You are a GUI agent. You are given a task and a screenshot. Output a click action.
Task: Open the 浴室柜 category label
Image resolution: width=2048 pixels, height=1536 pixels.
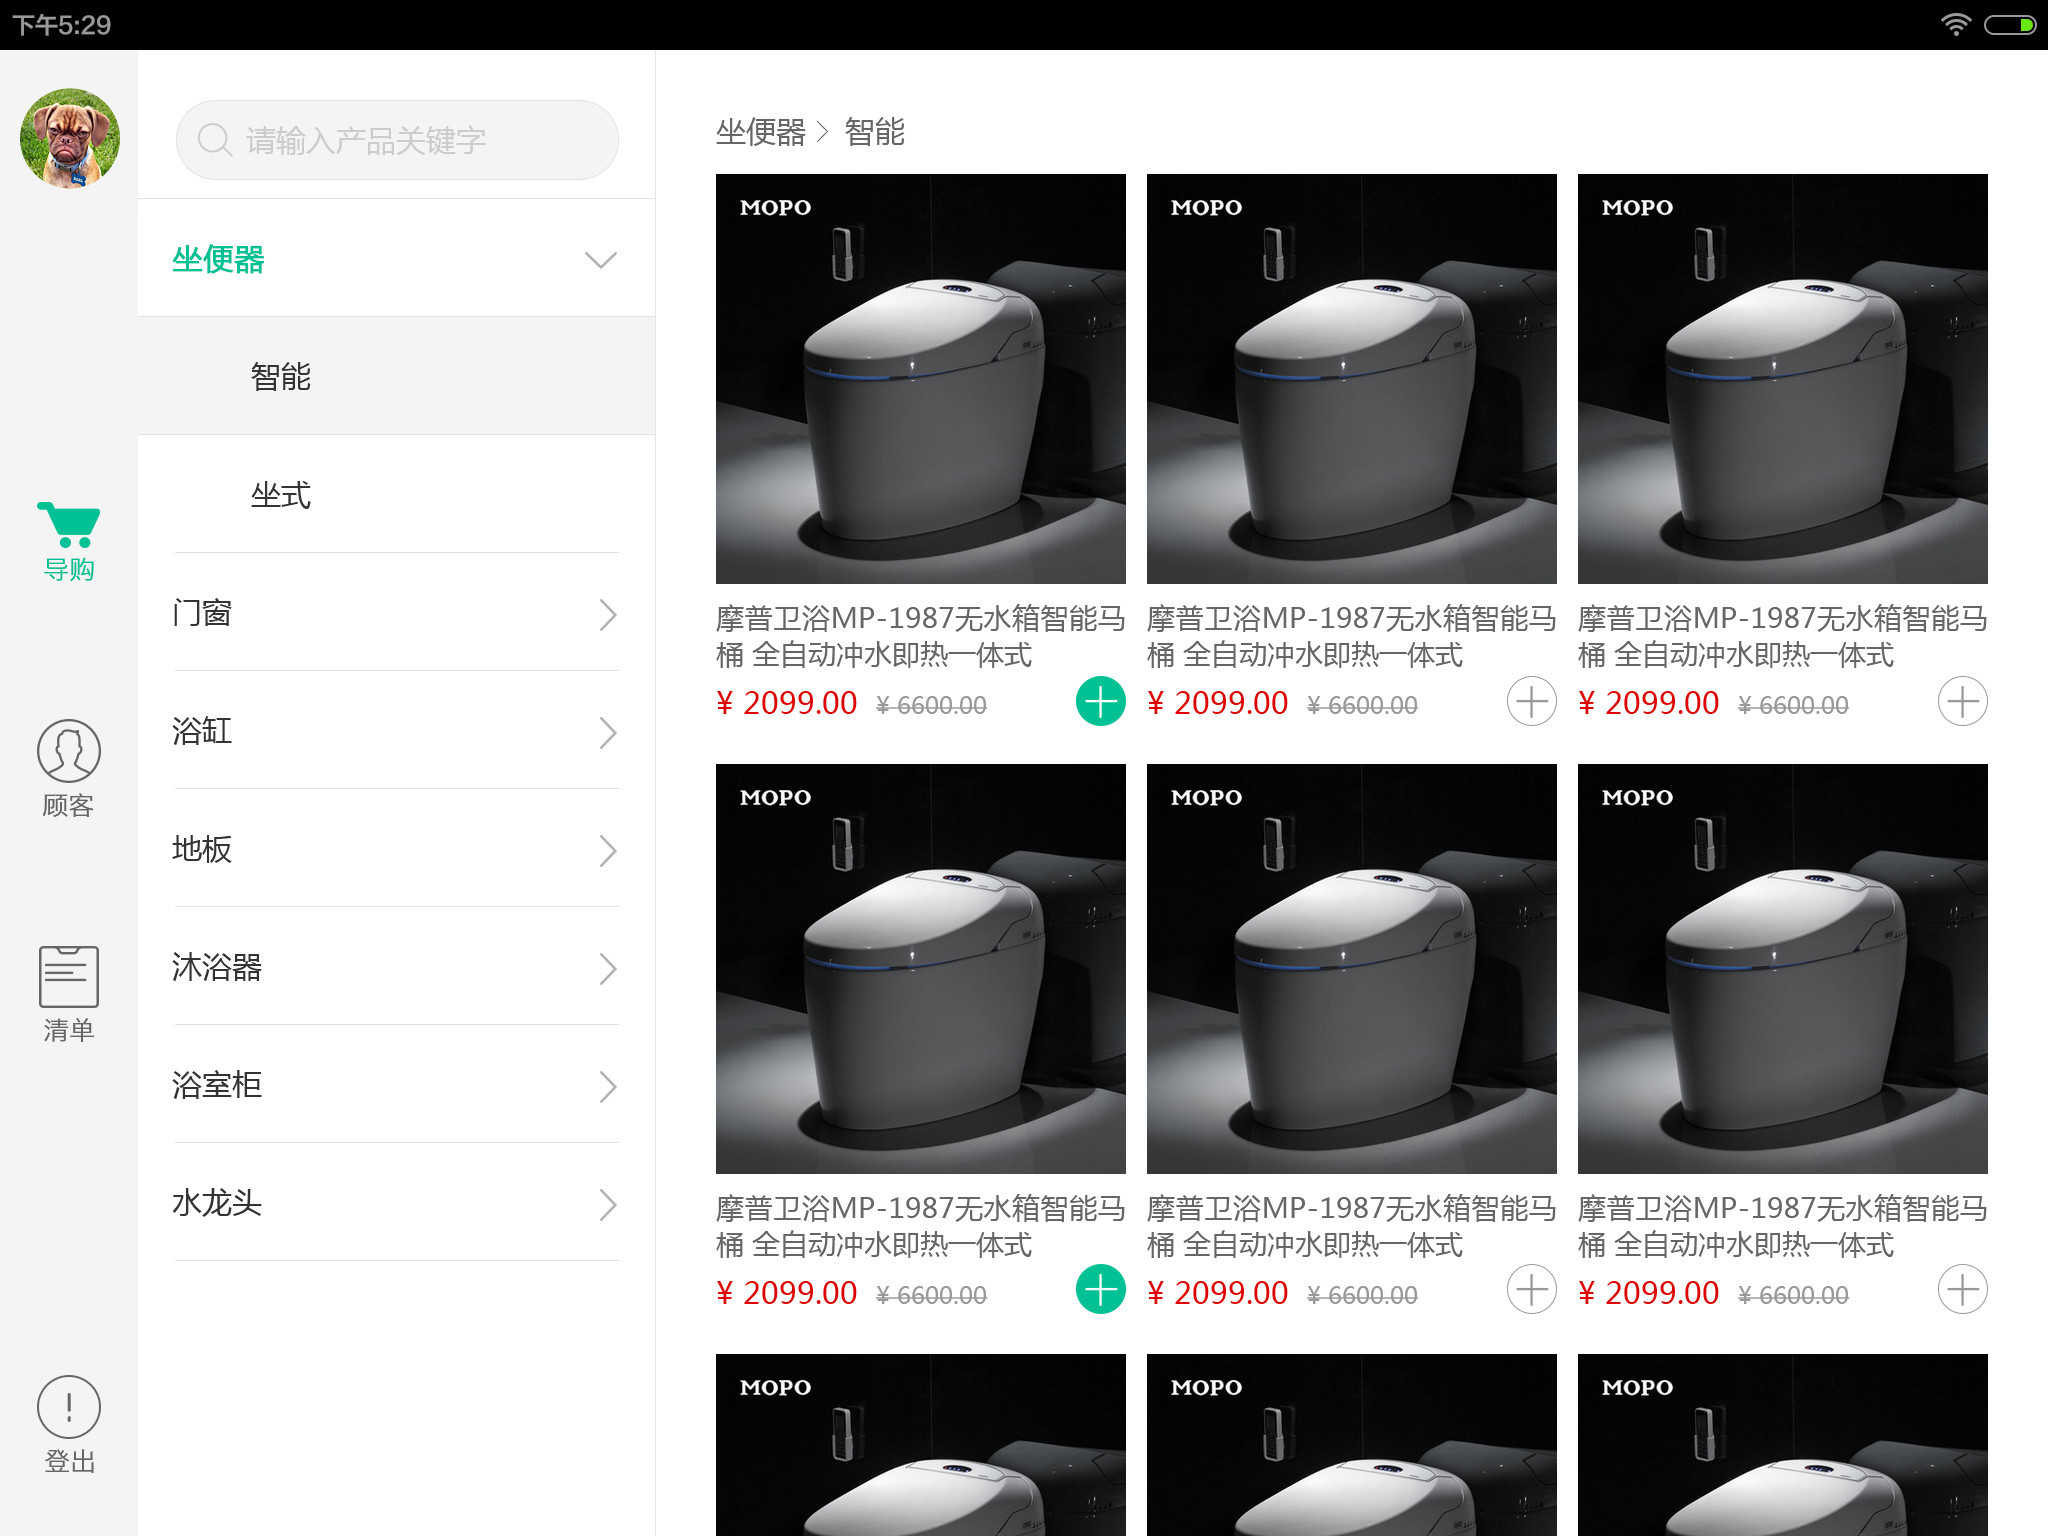217,1085
